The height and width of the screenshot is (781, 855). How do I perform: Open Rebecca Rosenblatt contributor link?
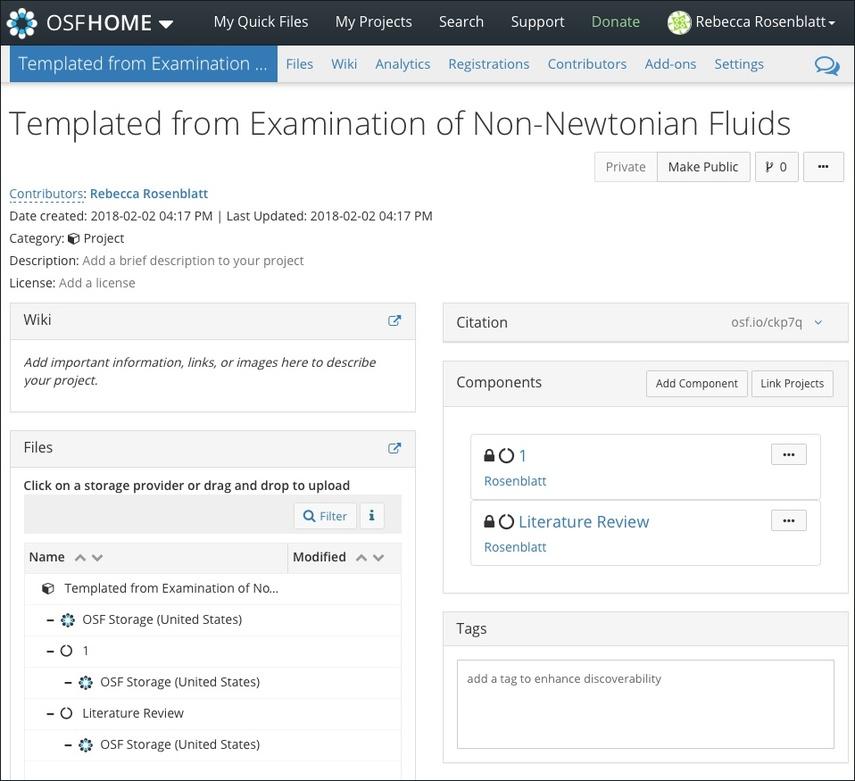pyautogui.click(x=149, y=194)
